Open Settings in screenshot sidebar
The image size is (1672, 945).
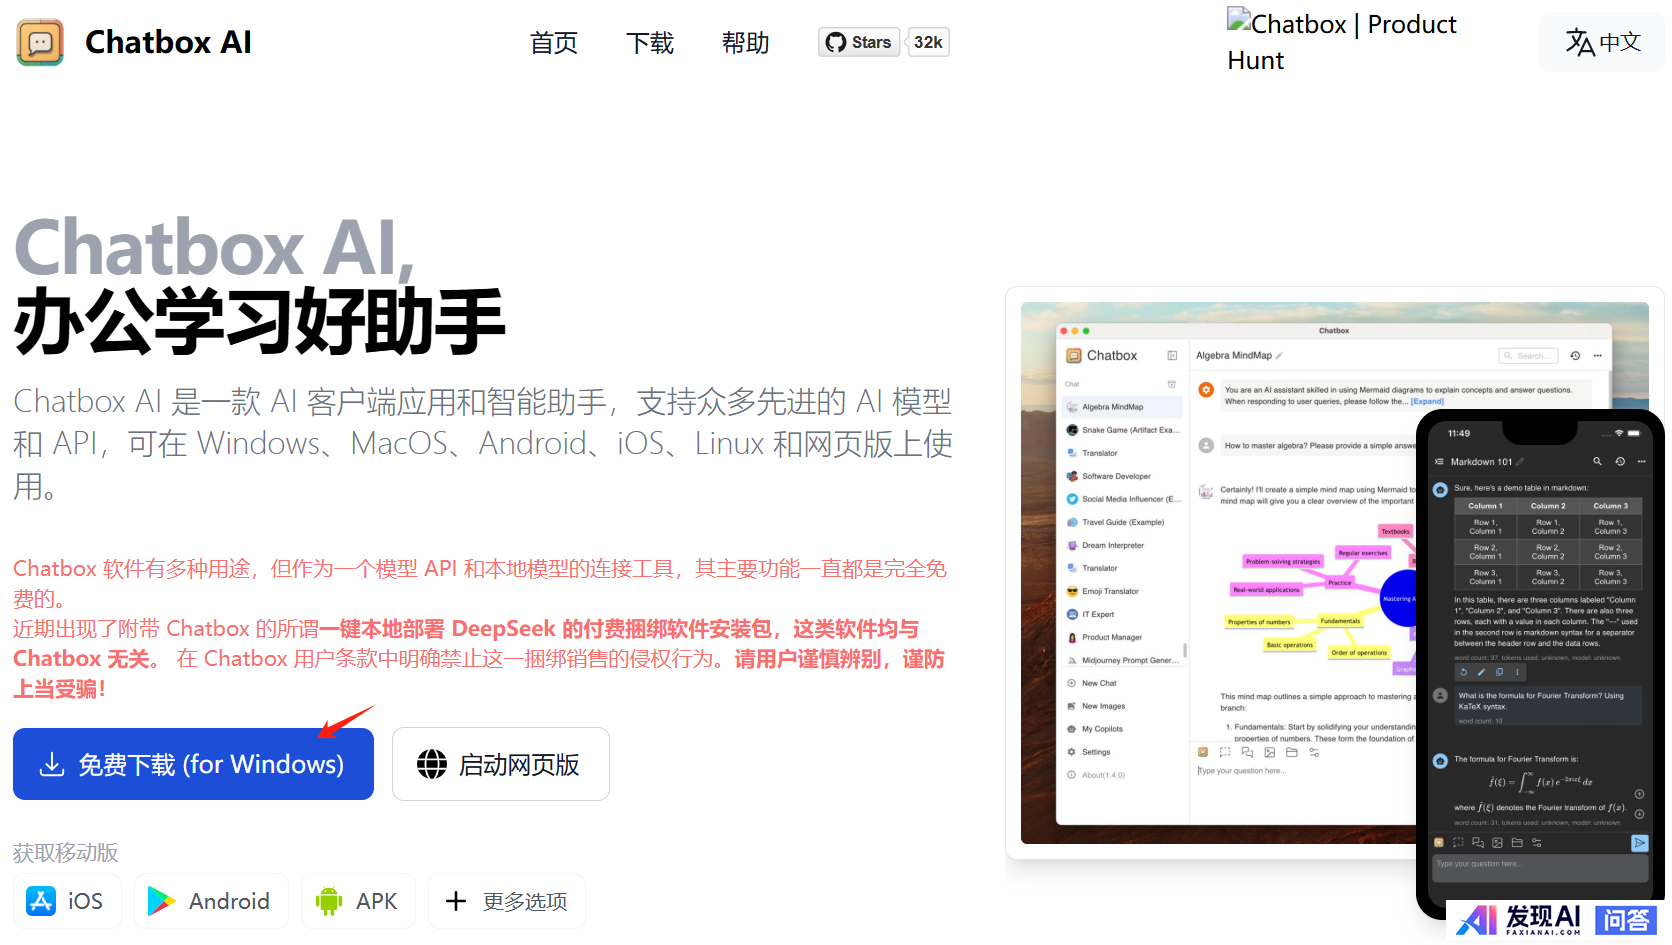[1122, 752]
